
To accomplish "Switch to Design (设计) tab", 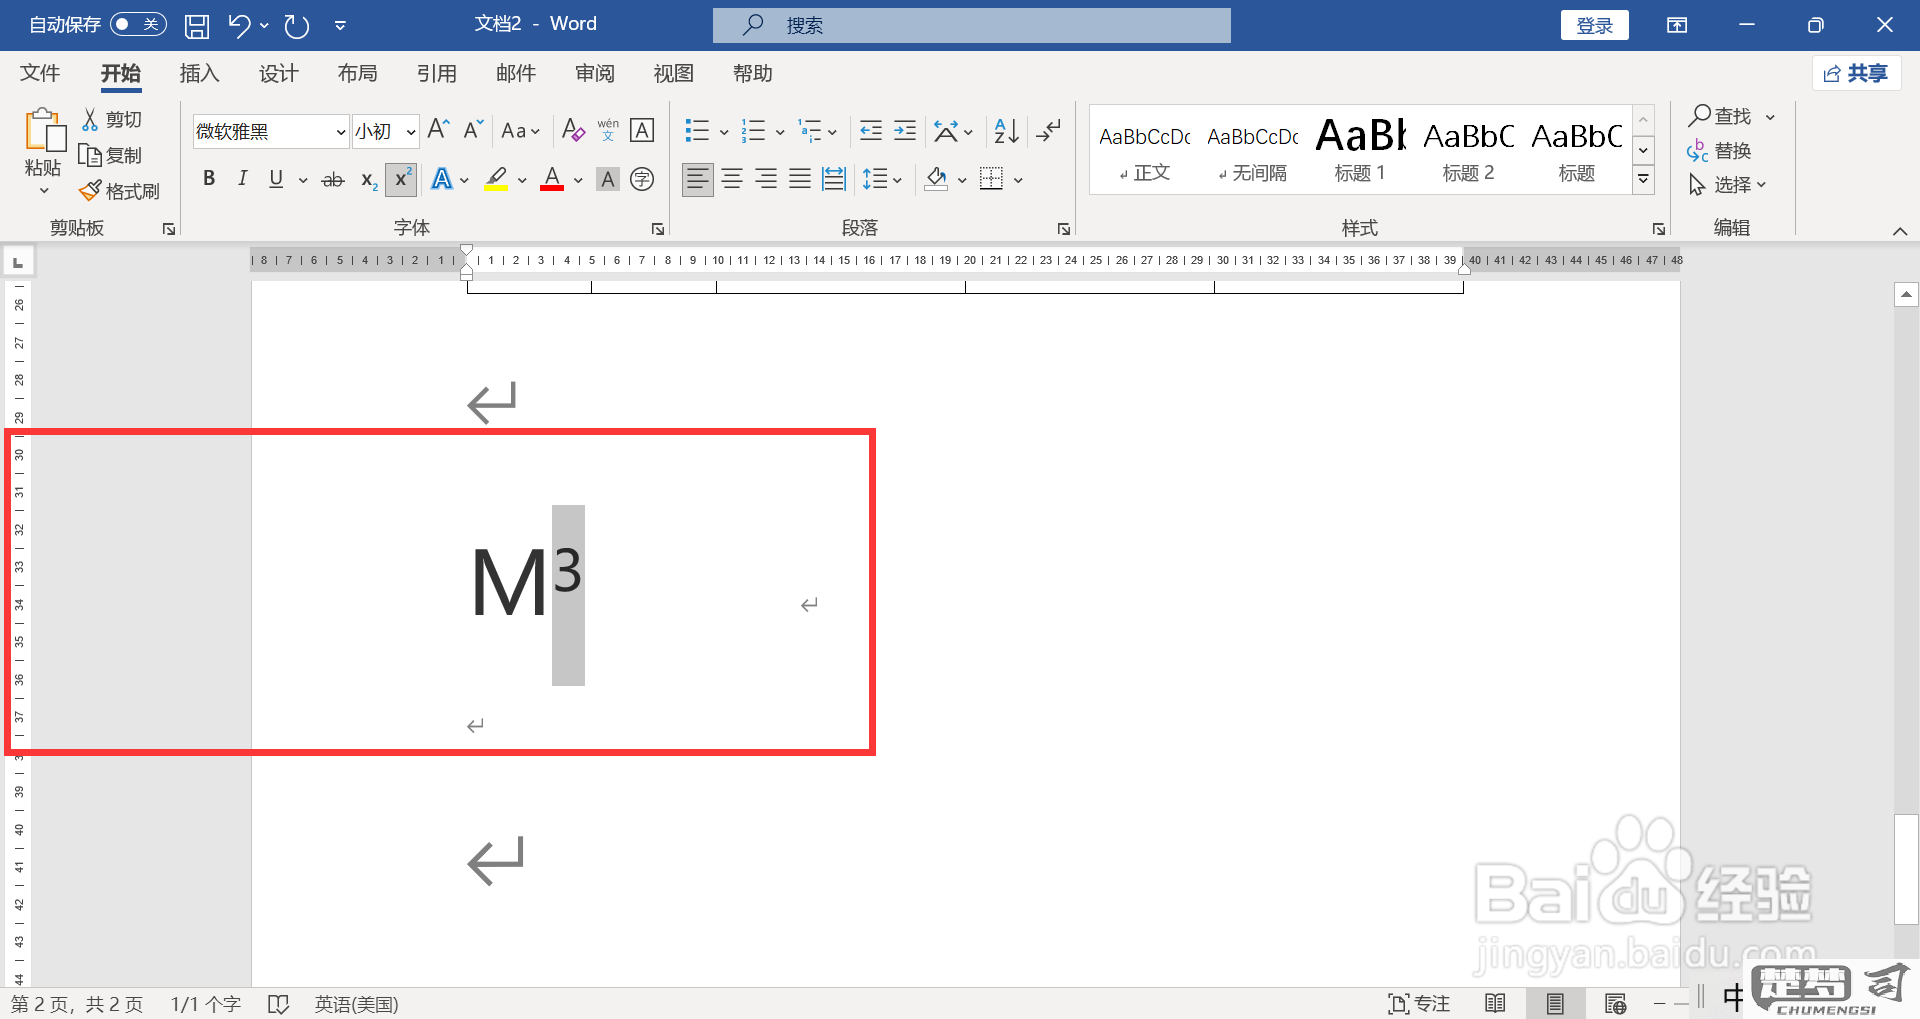I will pyautogui.click(x=278, y=73).
